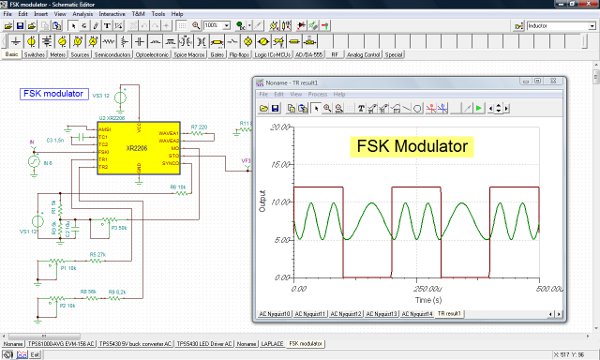The image size is (600, 360).
Task: Open the LAPLACE schematic tab
Action: 272,344
